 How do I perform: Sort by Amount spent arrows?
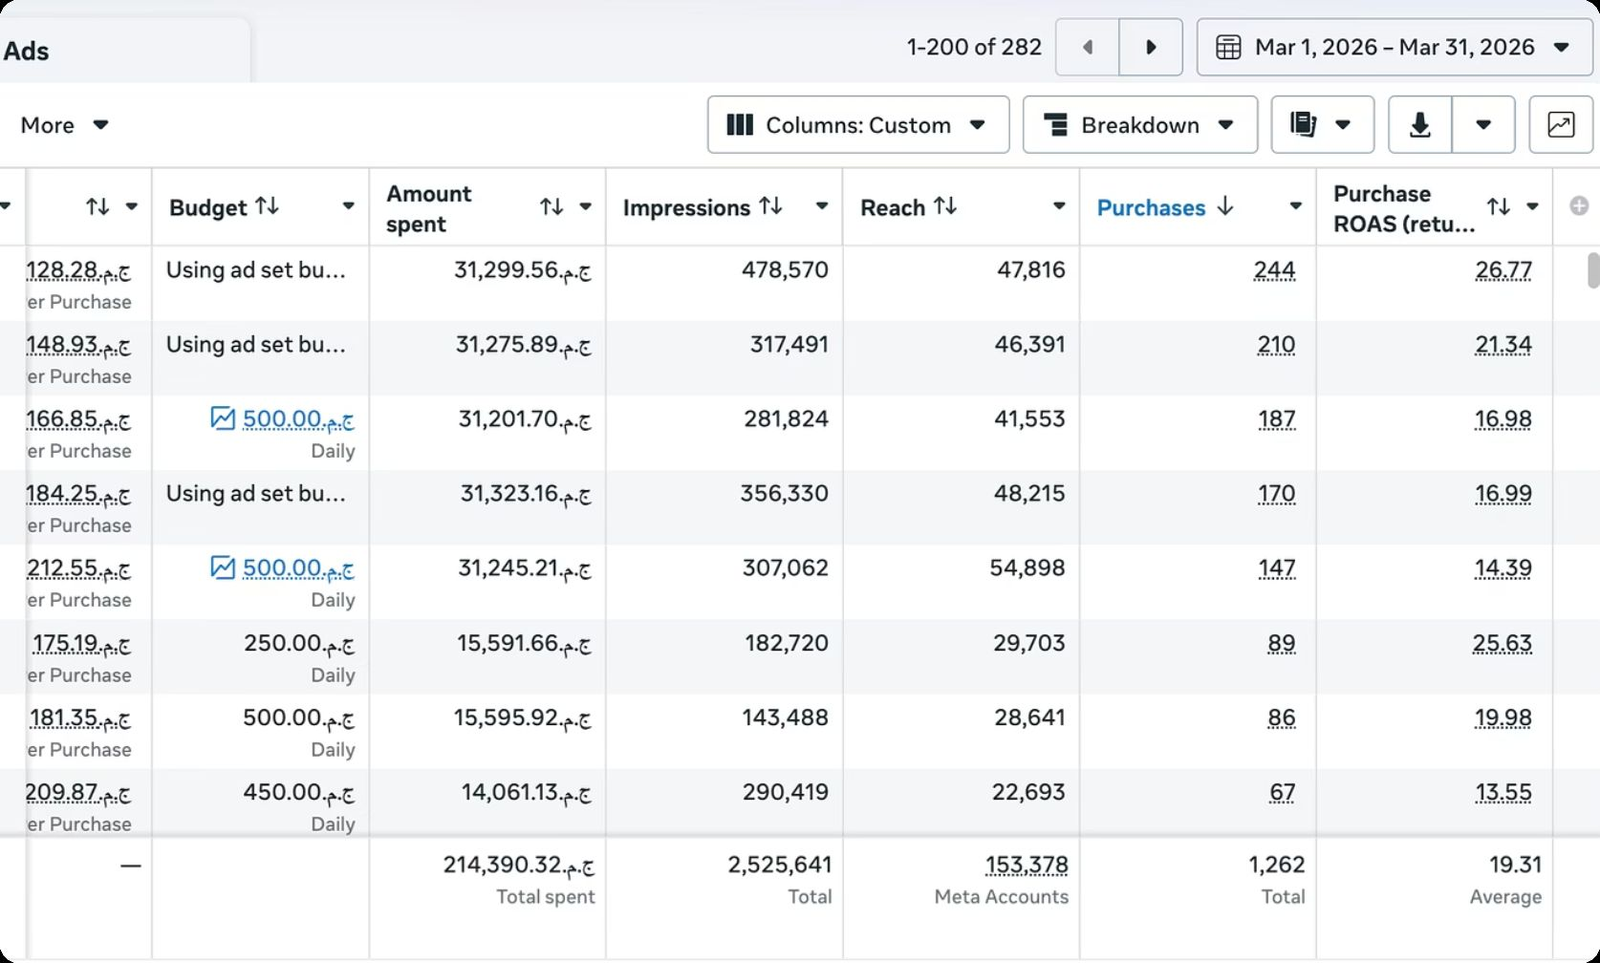(551, 207)
